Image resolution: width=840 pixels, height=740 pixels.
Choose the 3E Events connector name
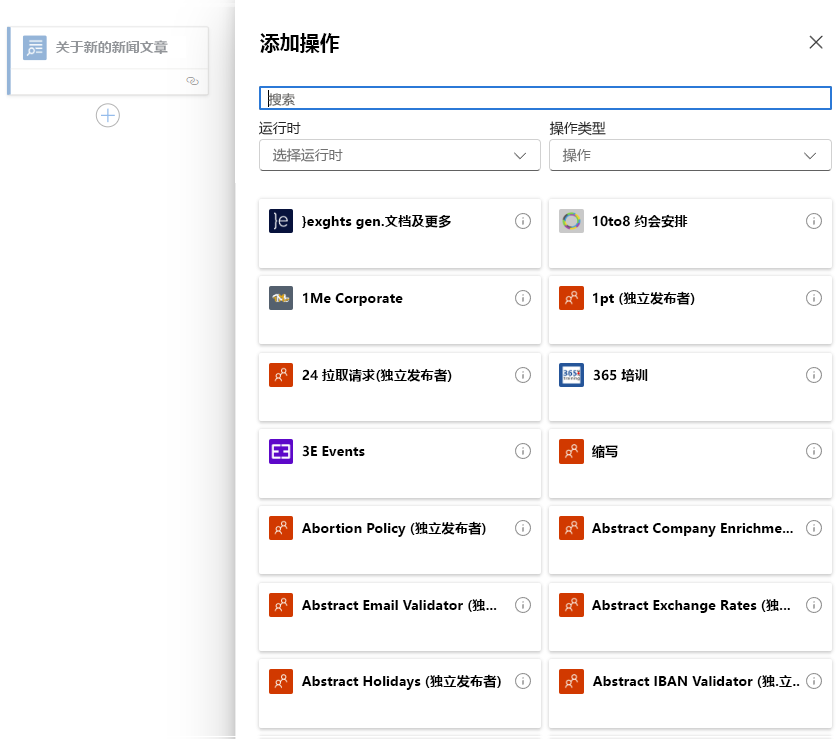333,452
